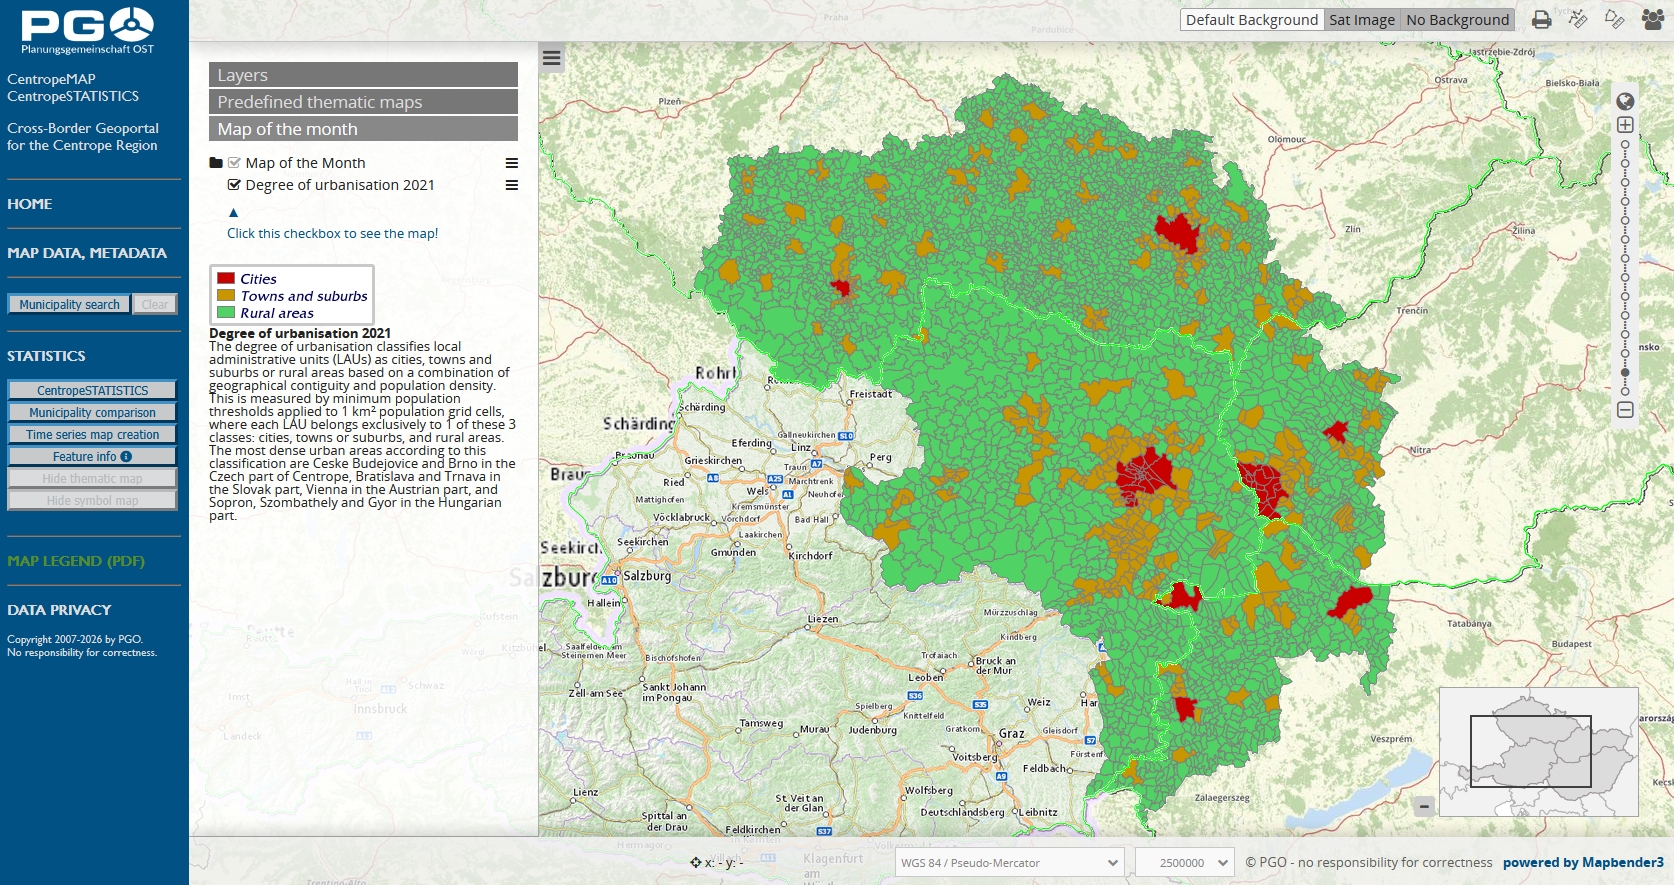
Task: Zoom in with the plus icon
Action: (1625, 125)
